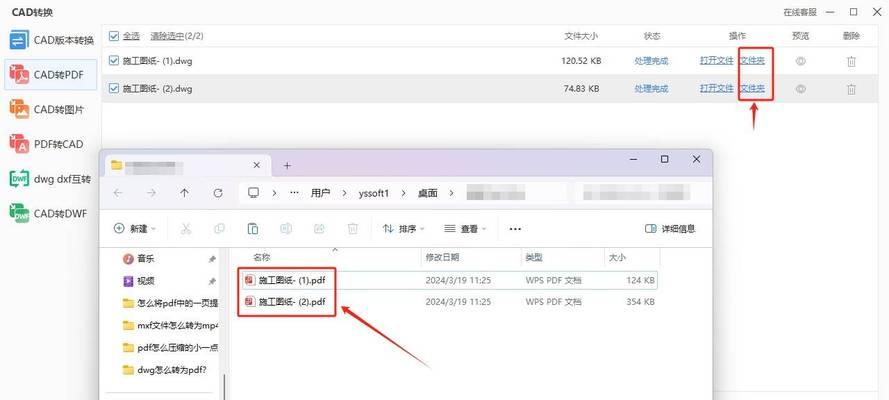Unpin 视频 via its pin icon

point(211,281)
